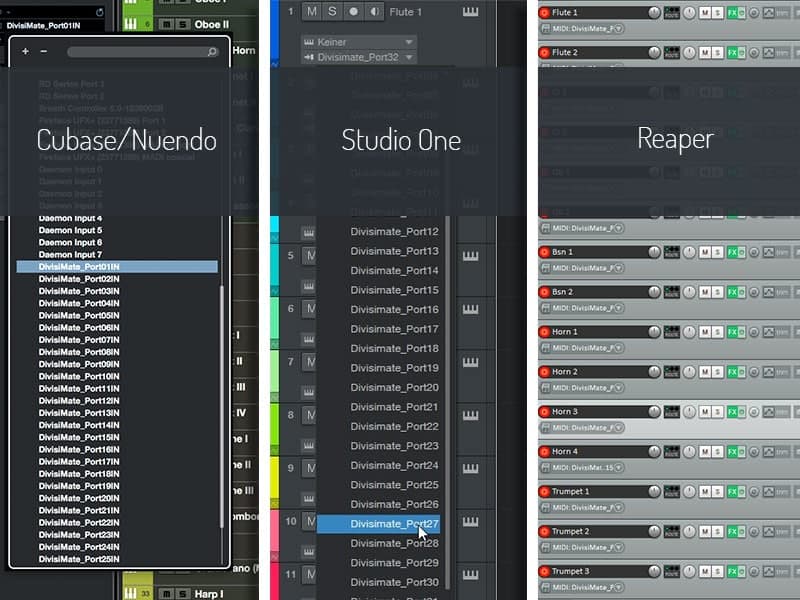Enable monitoring on Studio One Flute 1
Screen dimensions: 800x600
(374, 12)
